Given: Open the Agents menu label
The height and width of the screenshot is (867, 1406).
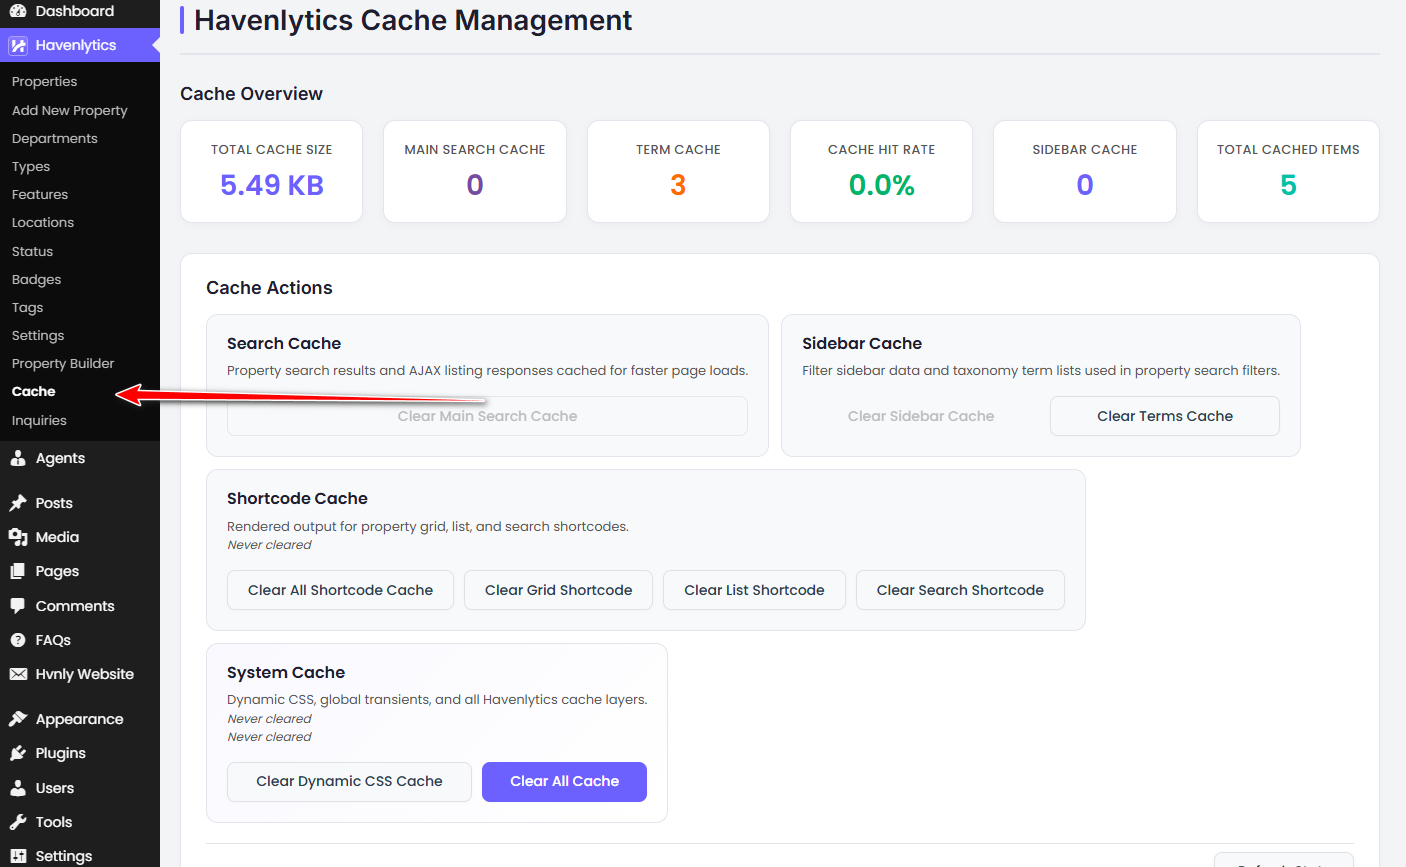Looking at the screenshot, I should tap(60, 458).
